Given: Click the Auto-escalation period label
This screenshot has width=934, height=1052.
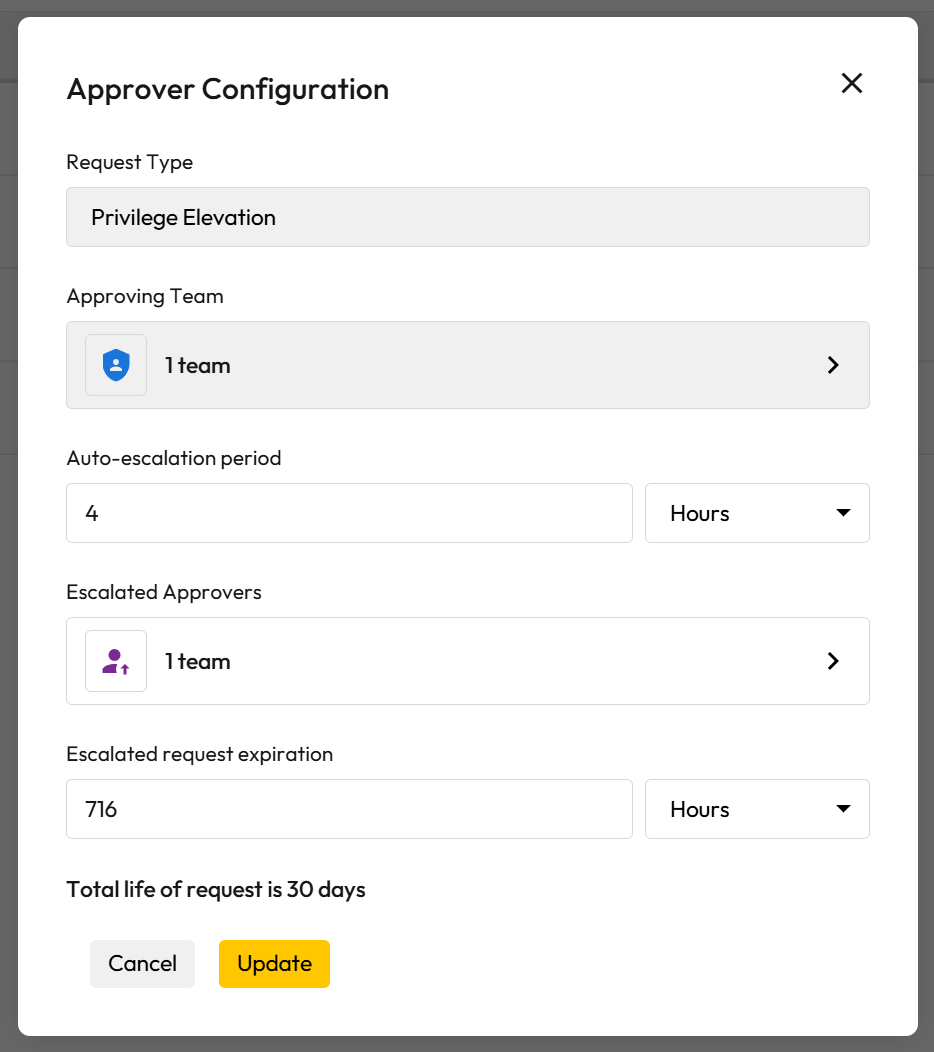Looking at the screenshot, I should [x=174, y=458].
